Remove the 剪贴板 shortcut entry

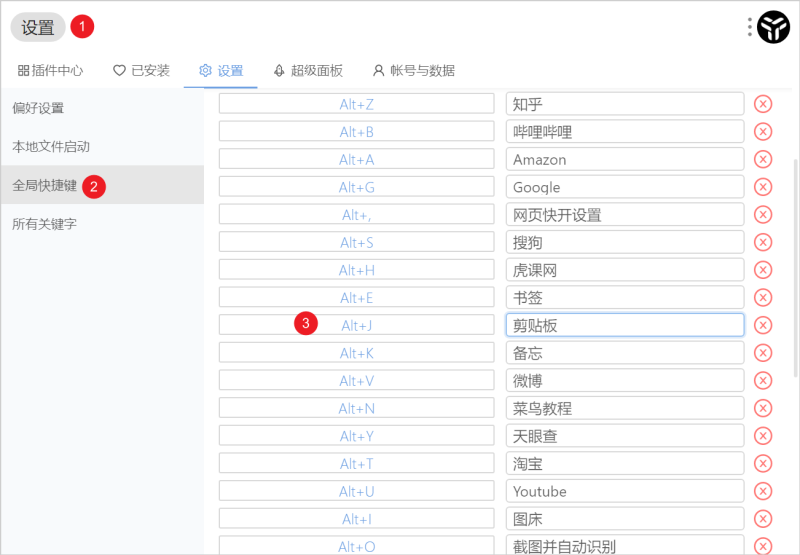coord(763,325)
